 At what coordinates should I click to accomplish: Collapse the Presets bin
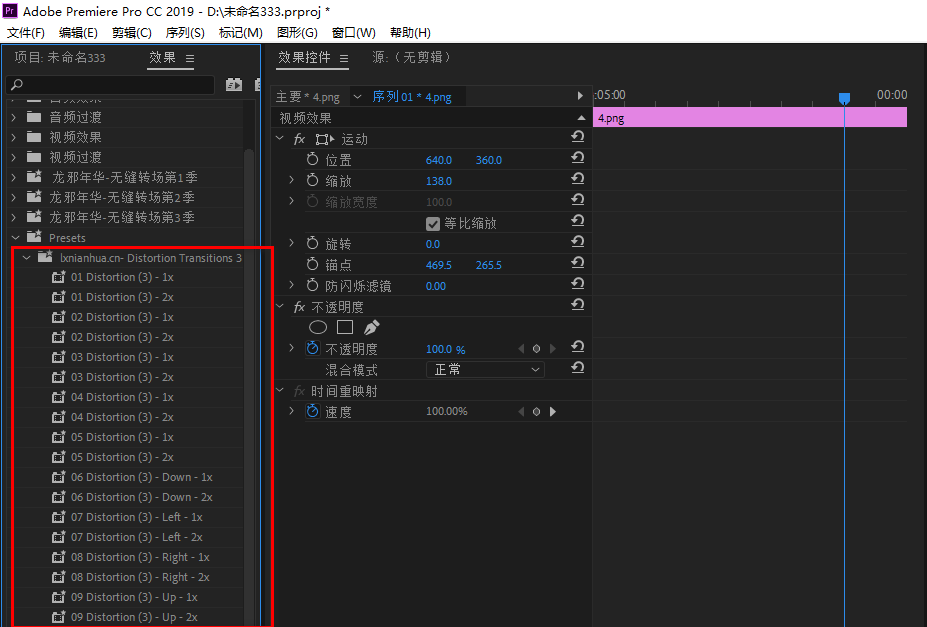pos(15,238)
